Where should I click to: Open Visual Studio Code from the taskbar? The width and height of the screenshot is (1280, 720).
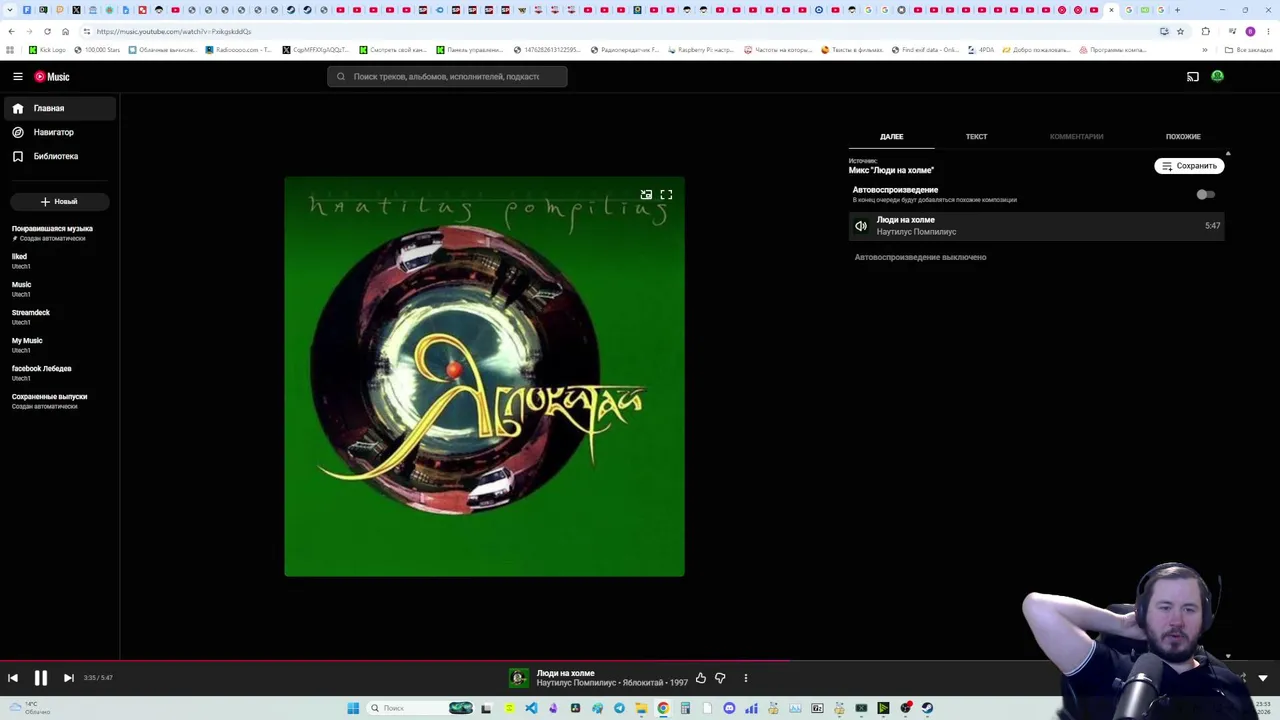pyautogui.click(x=531, y=708)
